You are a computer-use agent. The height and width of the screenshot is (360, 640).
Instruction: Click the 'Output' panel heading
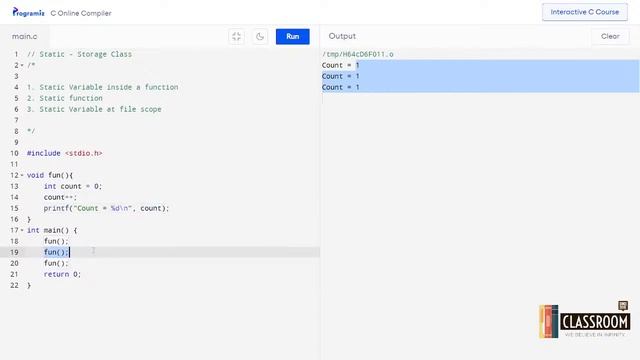click(342, 36)
